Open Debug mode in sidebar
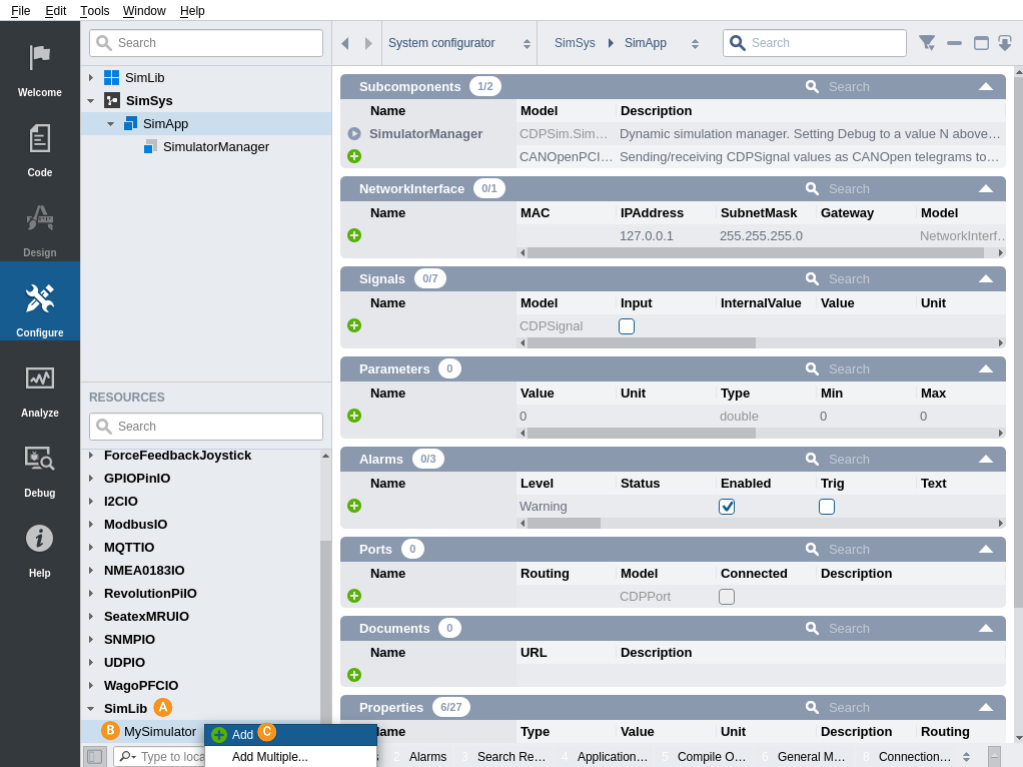This screenshot has height=767, width=1023. [x=40, y=468]
